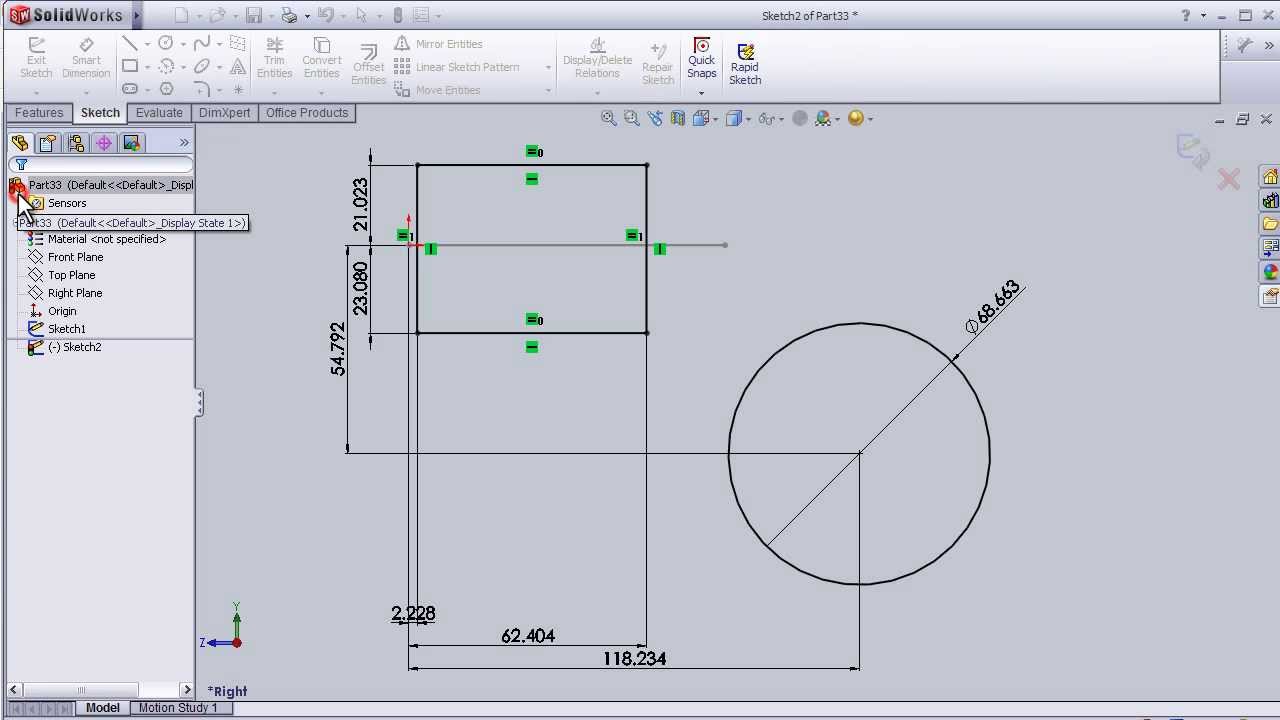This screenshot has height=720, width=1280.
Task: Open the PropertyManager tab
Action: tap(47, 143)
